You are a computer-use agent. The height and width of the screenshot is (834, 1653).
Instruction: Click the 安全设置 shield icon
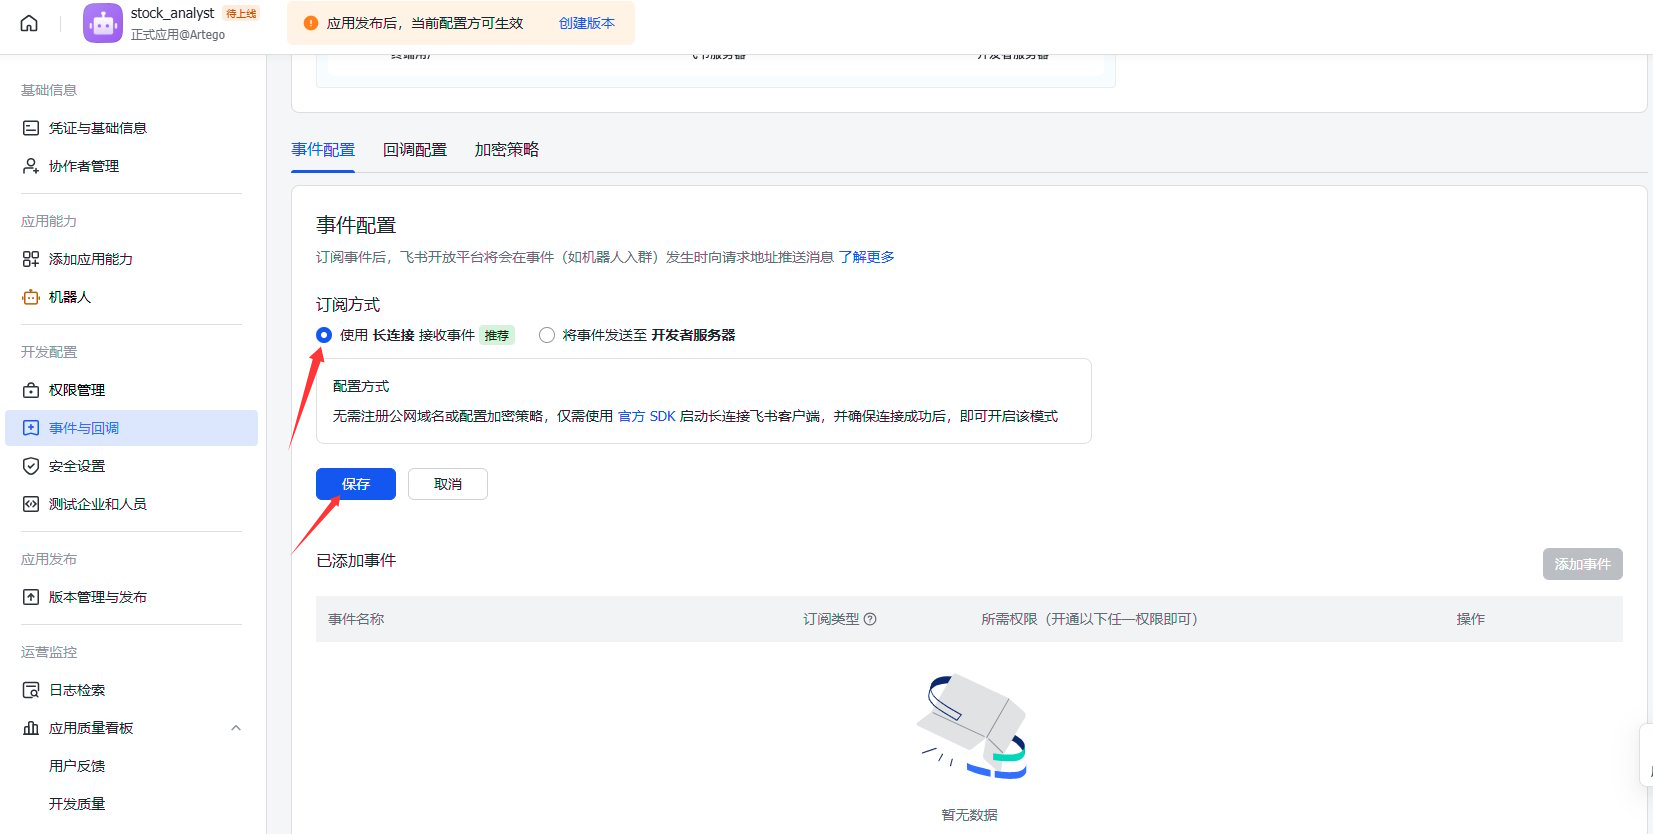[31, 466]
